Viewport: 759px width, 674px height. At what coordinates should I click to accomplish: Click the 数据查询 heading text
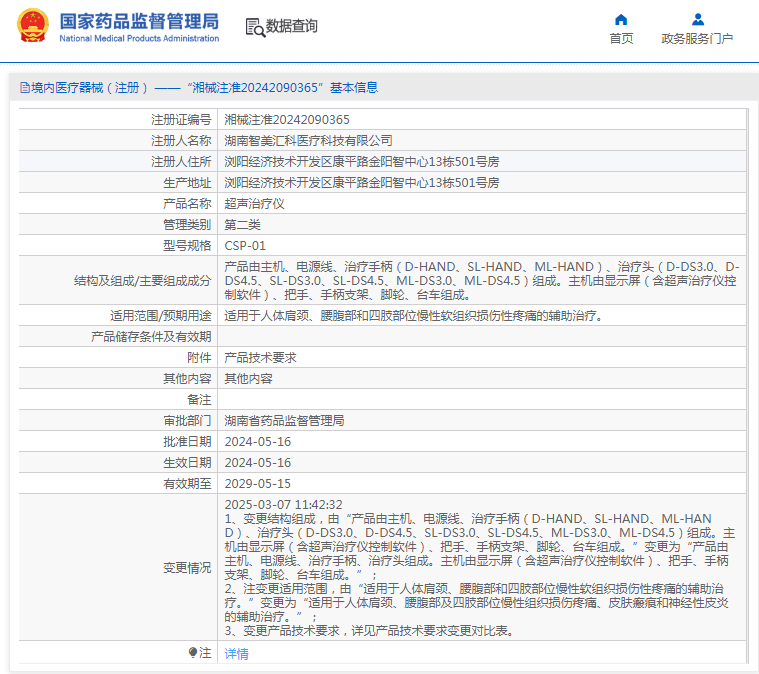click(x=292, y=27)
